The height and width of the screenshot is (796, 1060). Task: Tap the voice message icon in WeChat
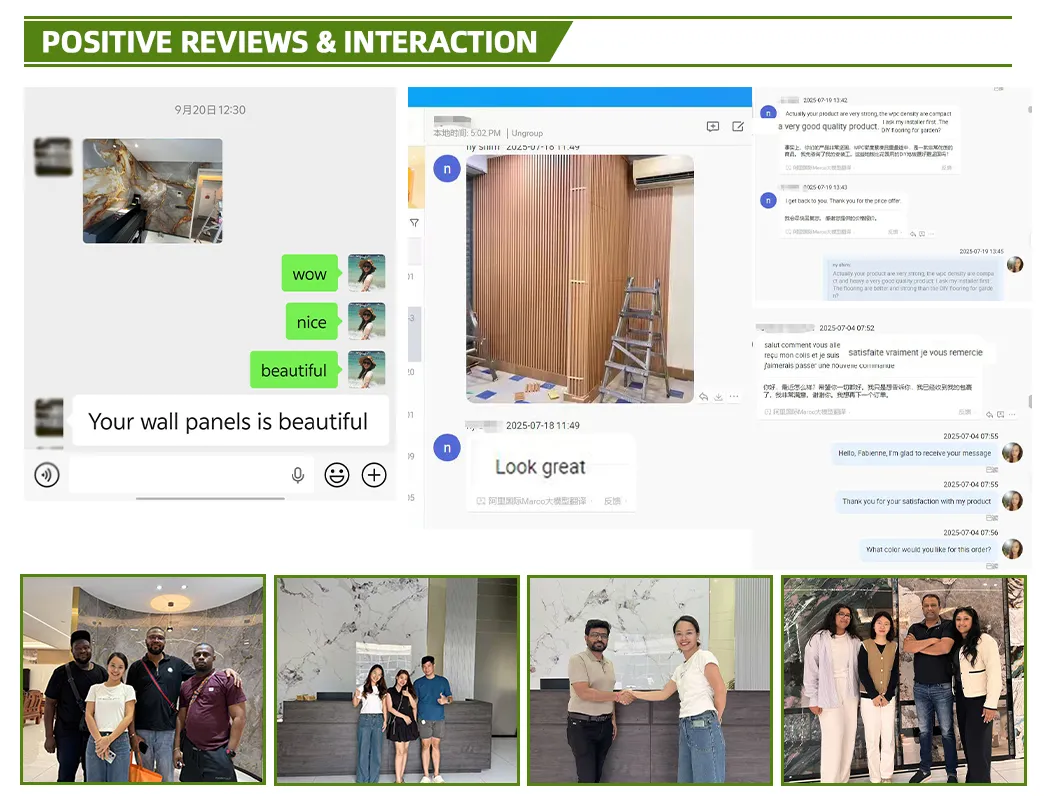[x=47, y=475]
